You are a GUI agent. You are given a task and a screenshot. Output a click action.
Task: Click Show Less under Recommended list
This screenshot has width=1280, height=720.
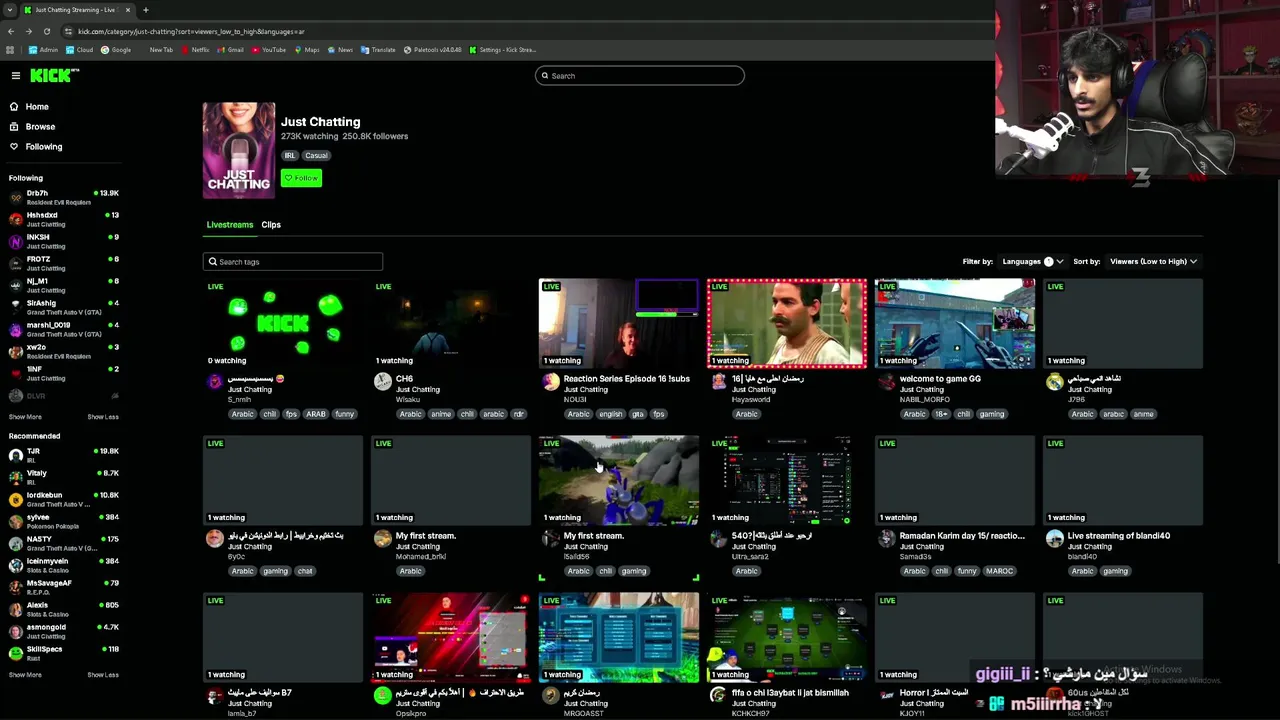click(x=103, y=675)
